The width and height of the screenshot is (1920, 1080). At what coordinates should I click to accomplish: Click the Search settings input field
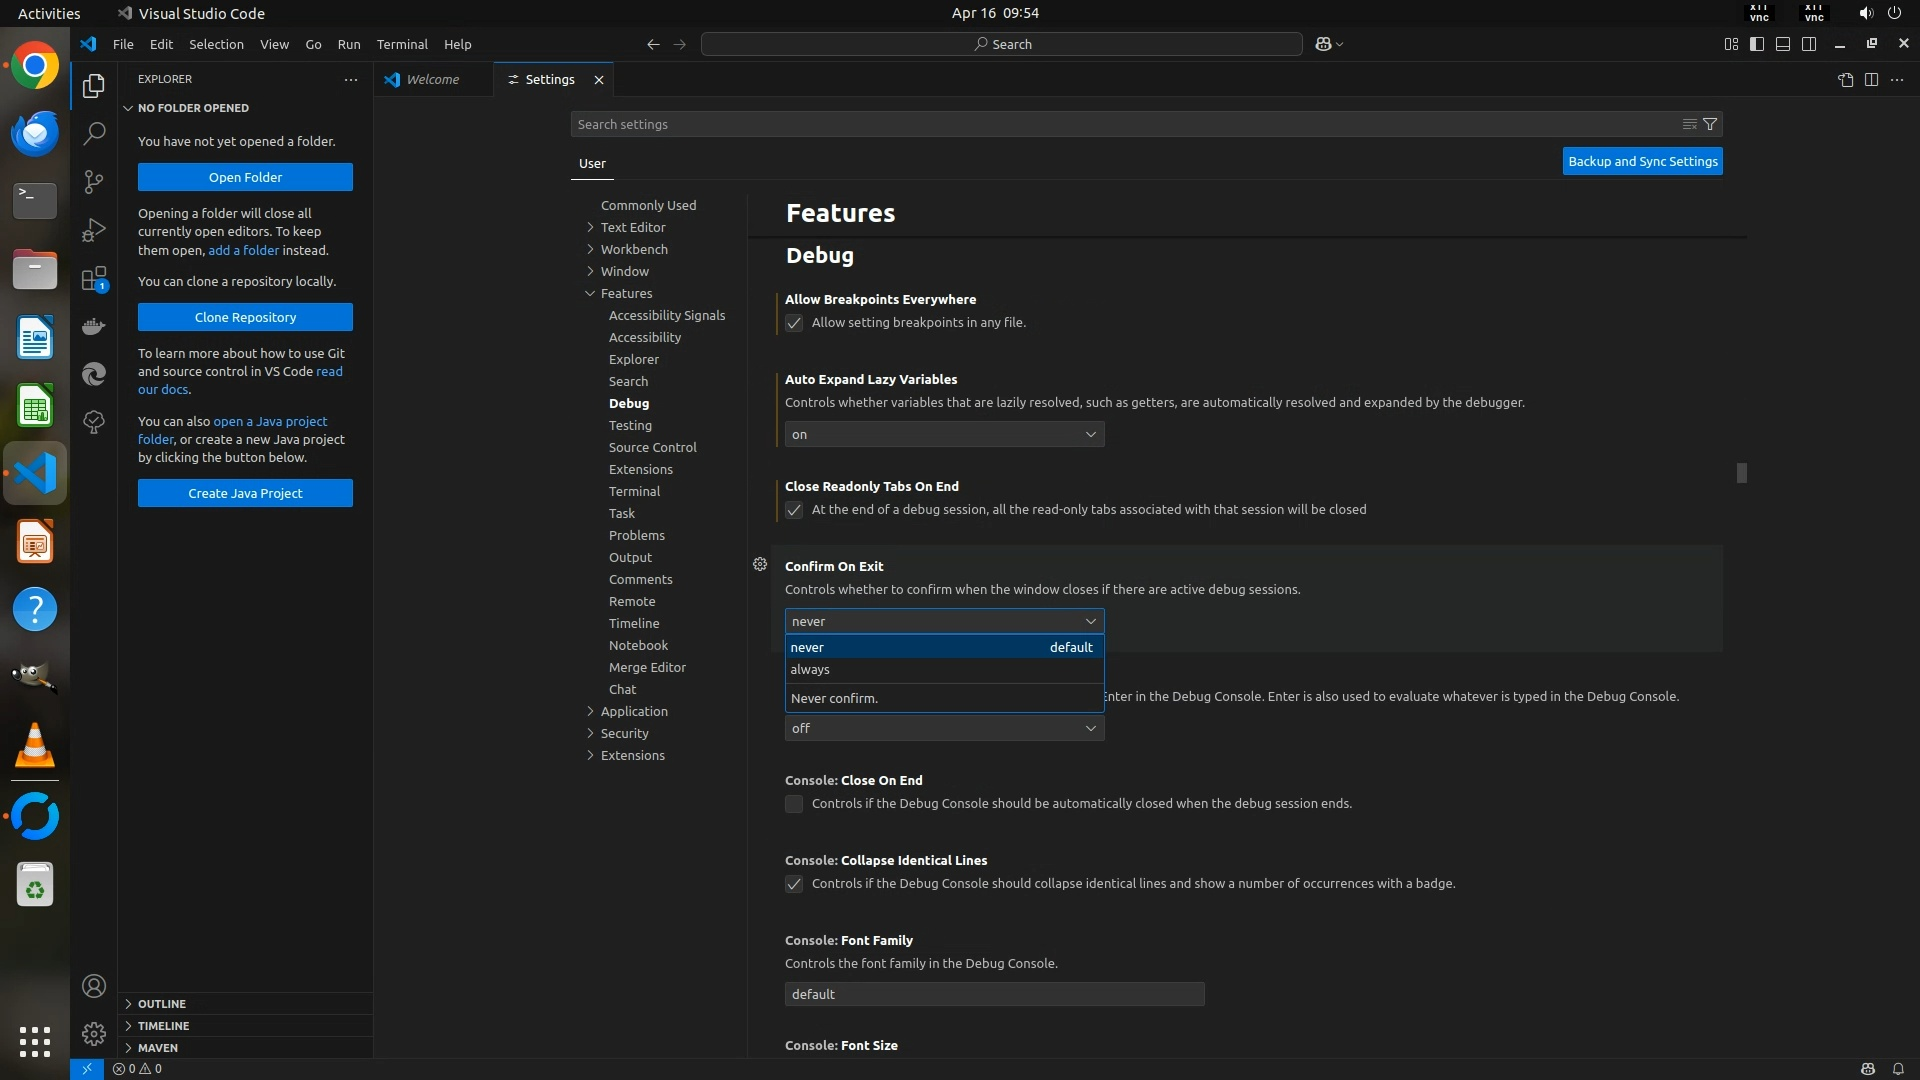(x=1120, y=124)
